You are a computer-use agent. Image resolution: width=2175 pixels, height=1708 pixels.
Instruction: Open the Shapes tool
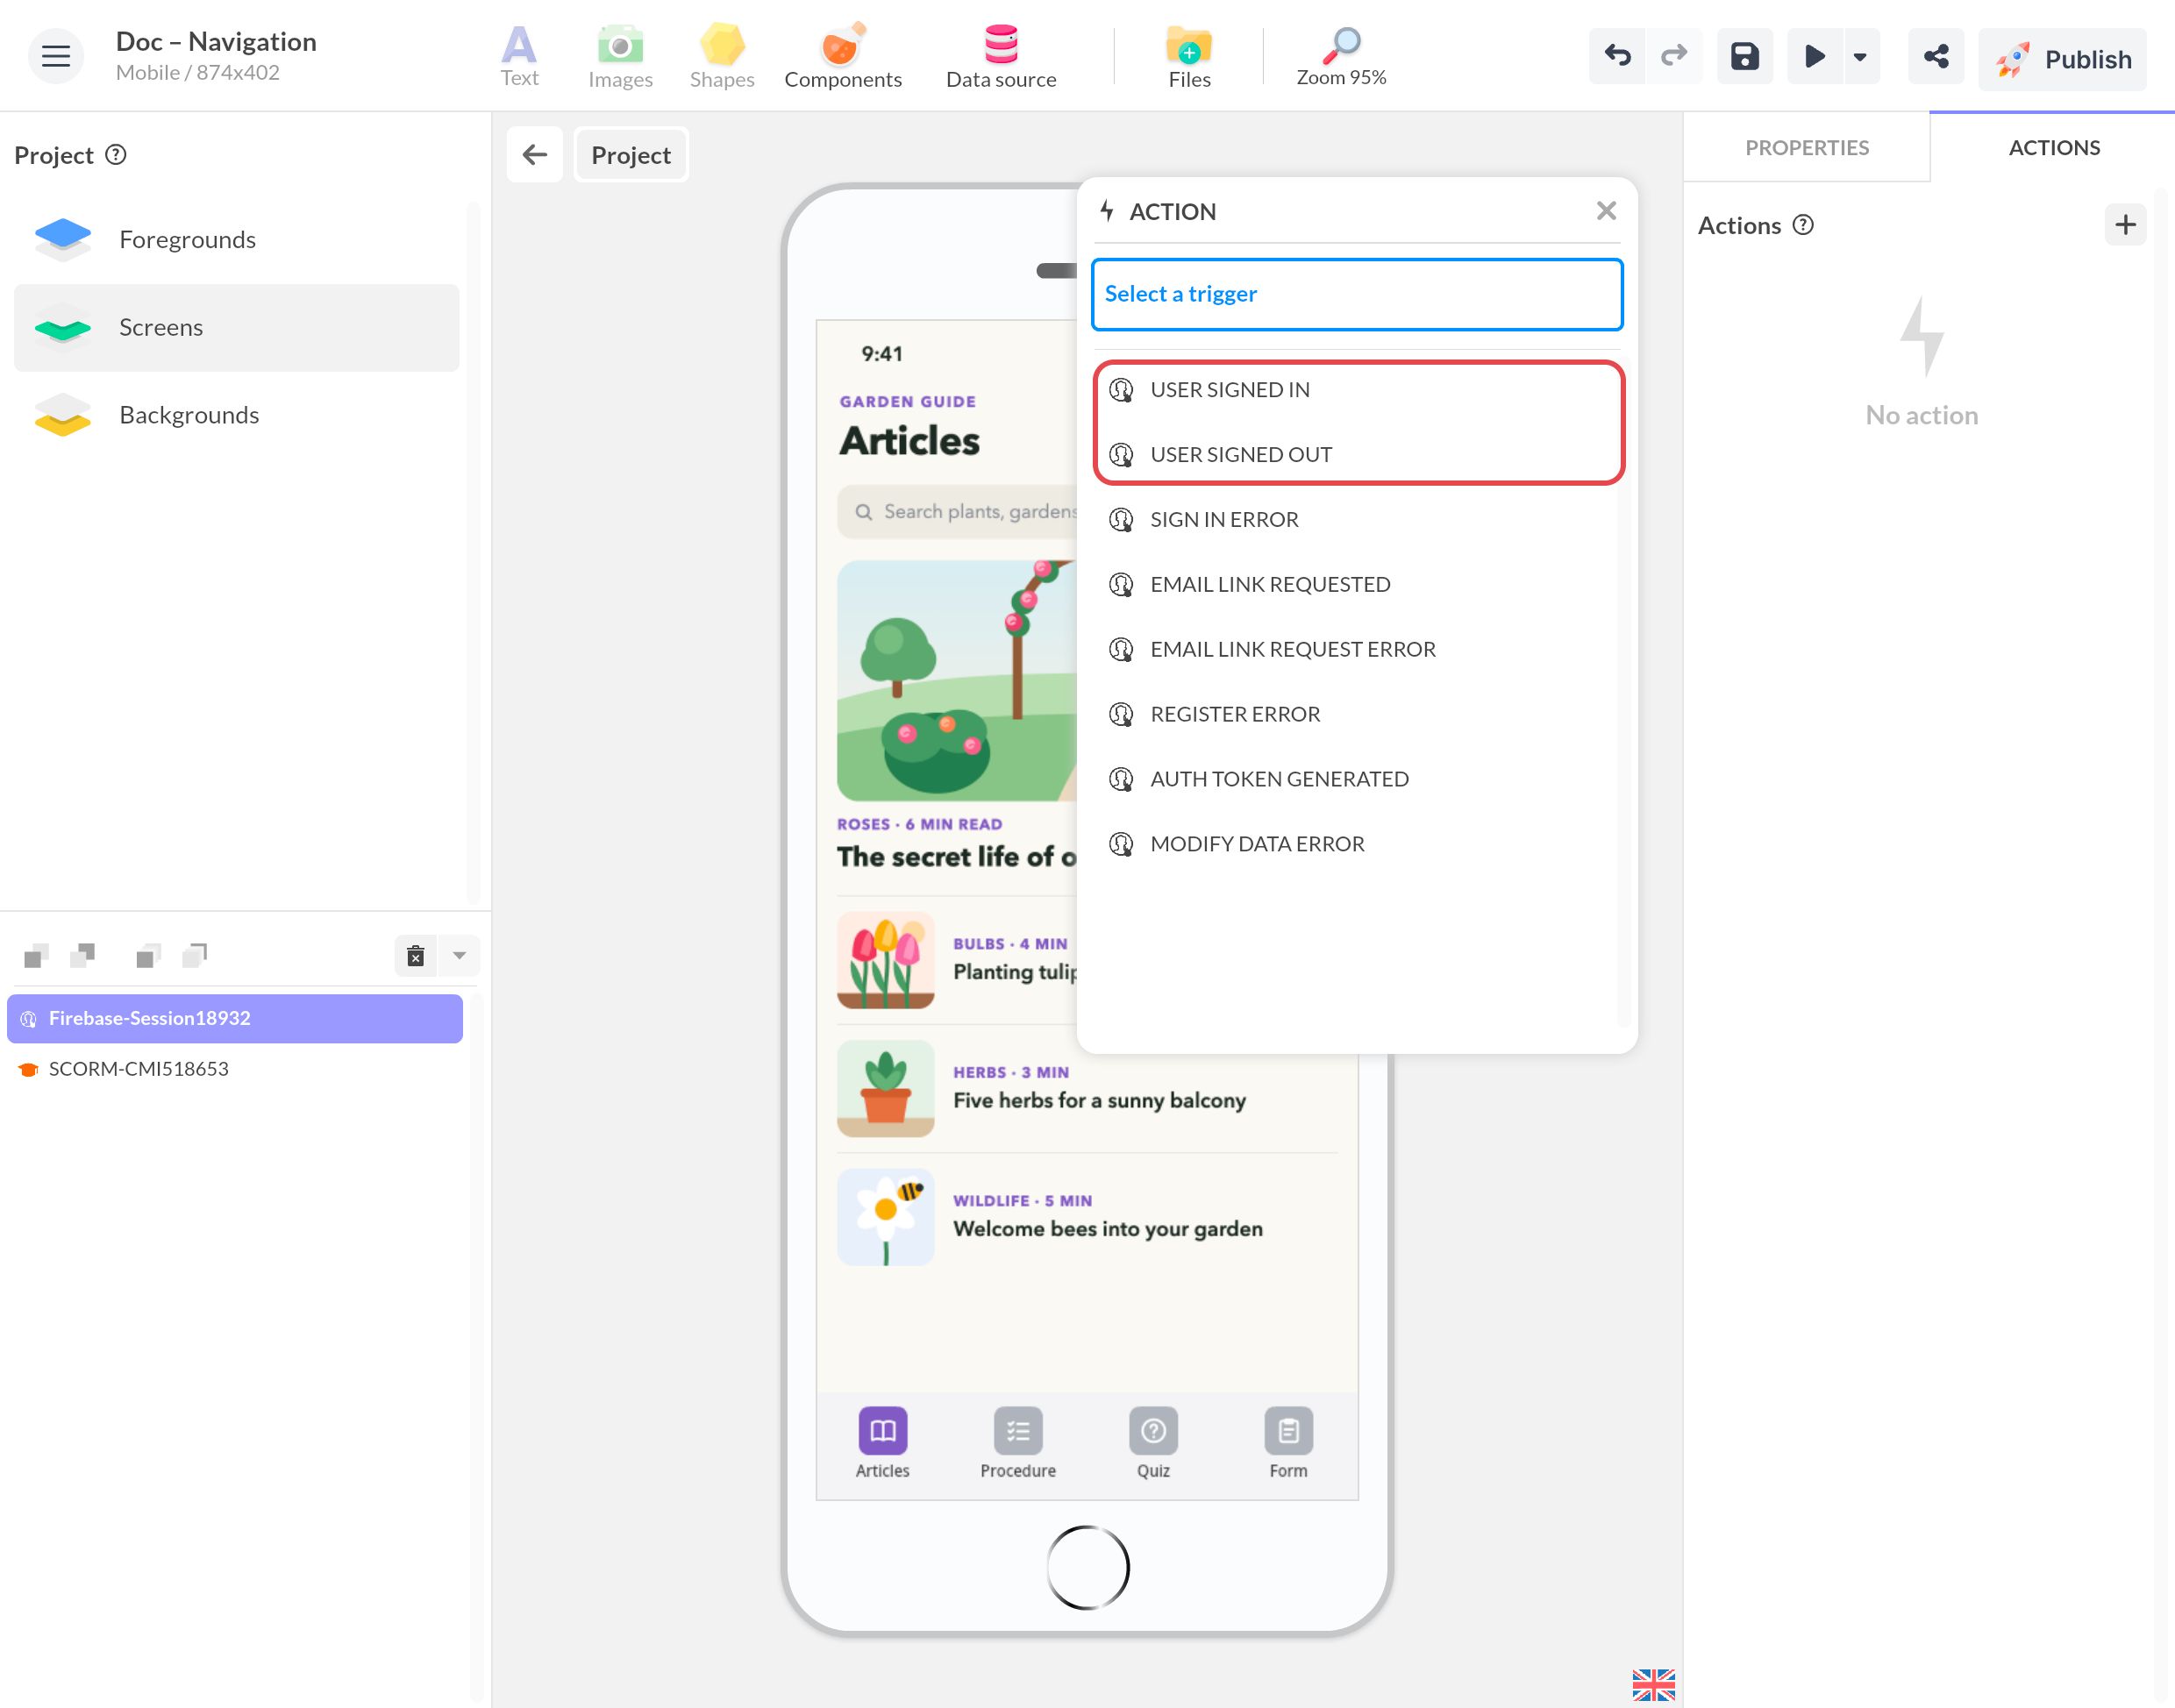[x=722, y=57]
